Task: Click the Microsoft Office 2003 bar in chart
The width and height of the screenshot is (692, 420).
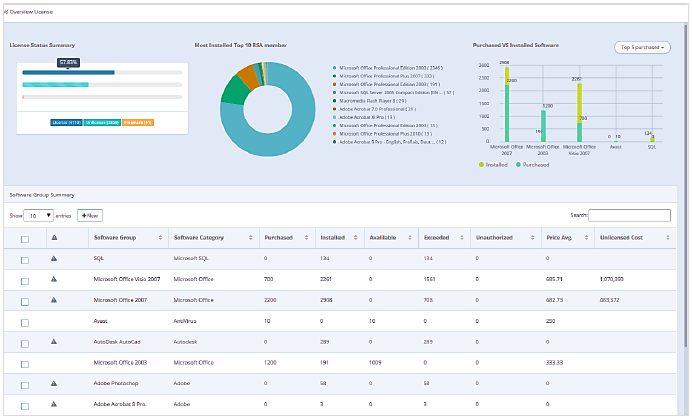Action: [543, 126]
